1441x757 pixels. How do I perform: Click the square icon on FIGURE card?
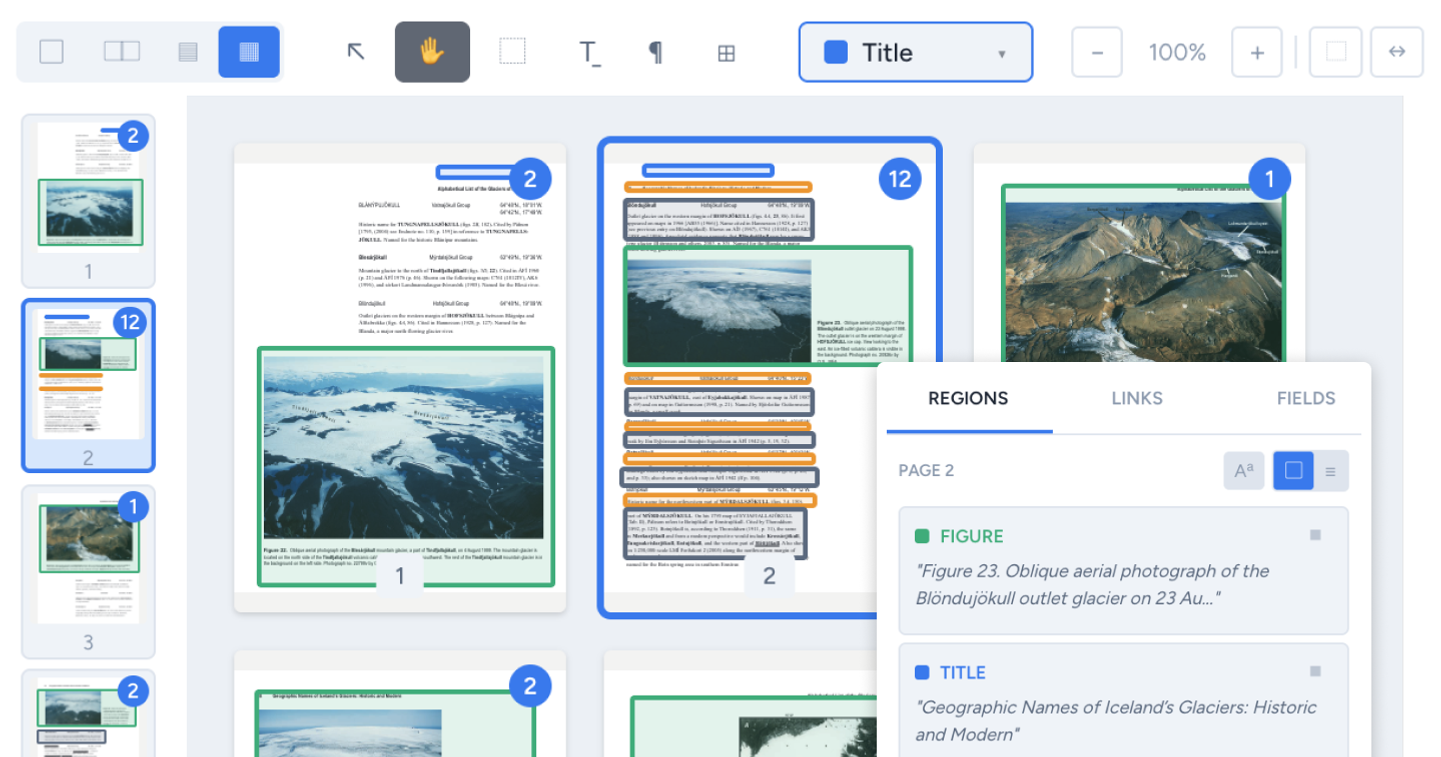pos(1315,535)
